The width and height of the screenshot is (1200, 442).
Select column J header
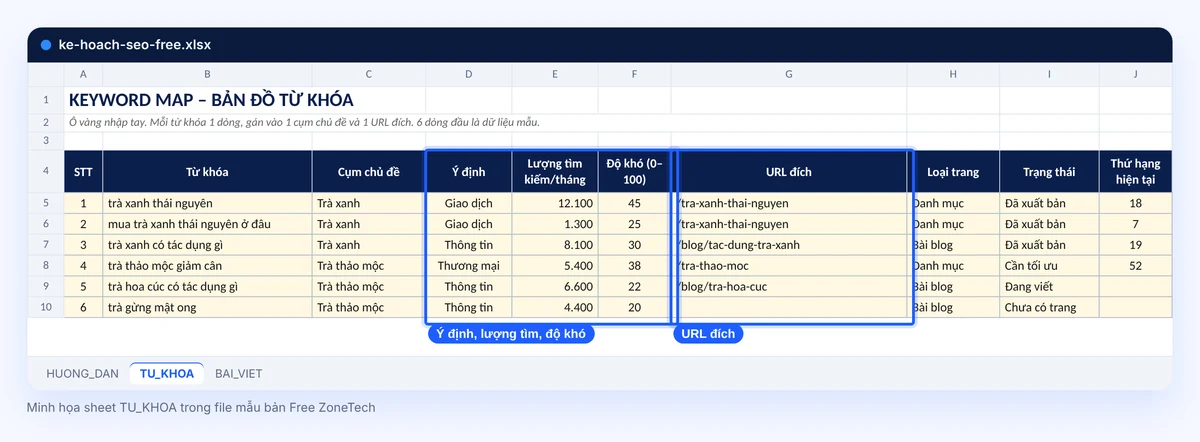pyautogui.click(x=1136, y=75)
